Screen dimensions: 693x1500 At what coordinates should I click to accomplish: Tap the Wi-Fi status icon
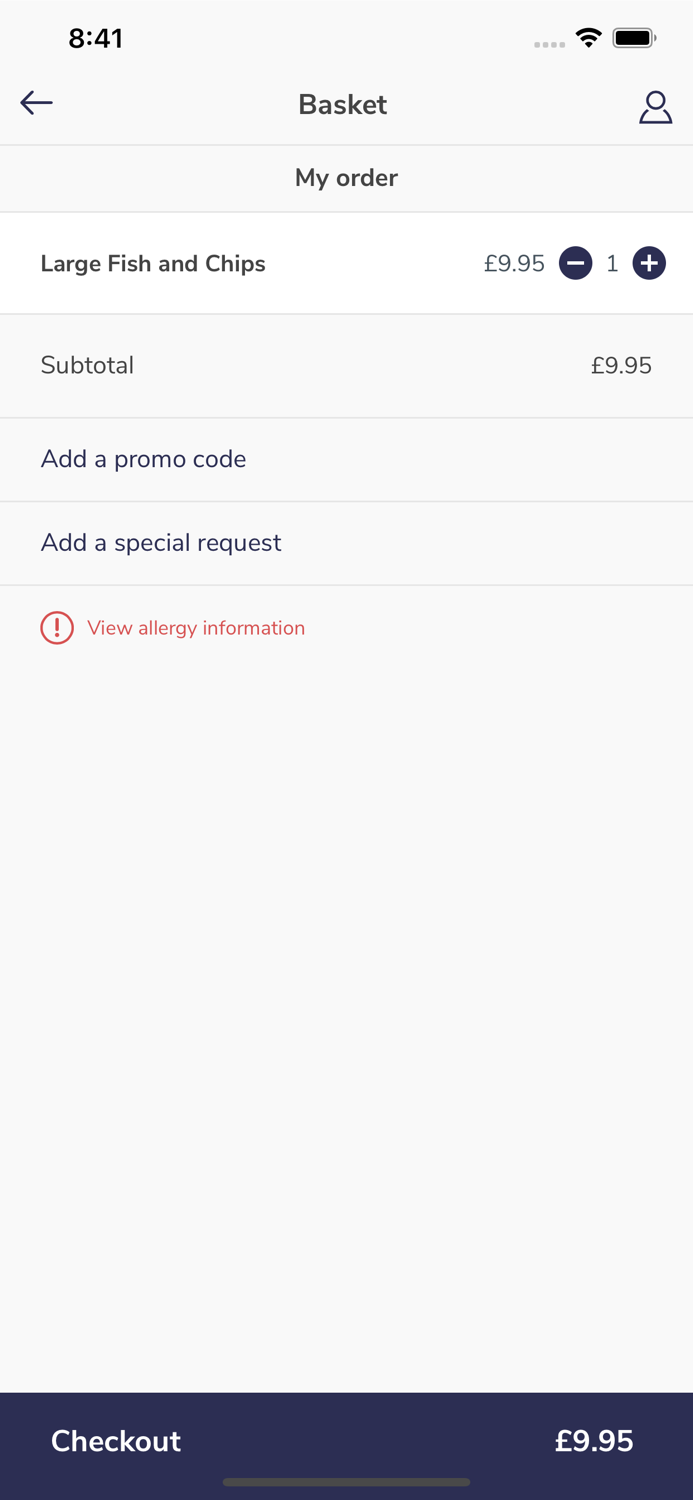tap(589, 39)
